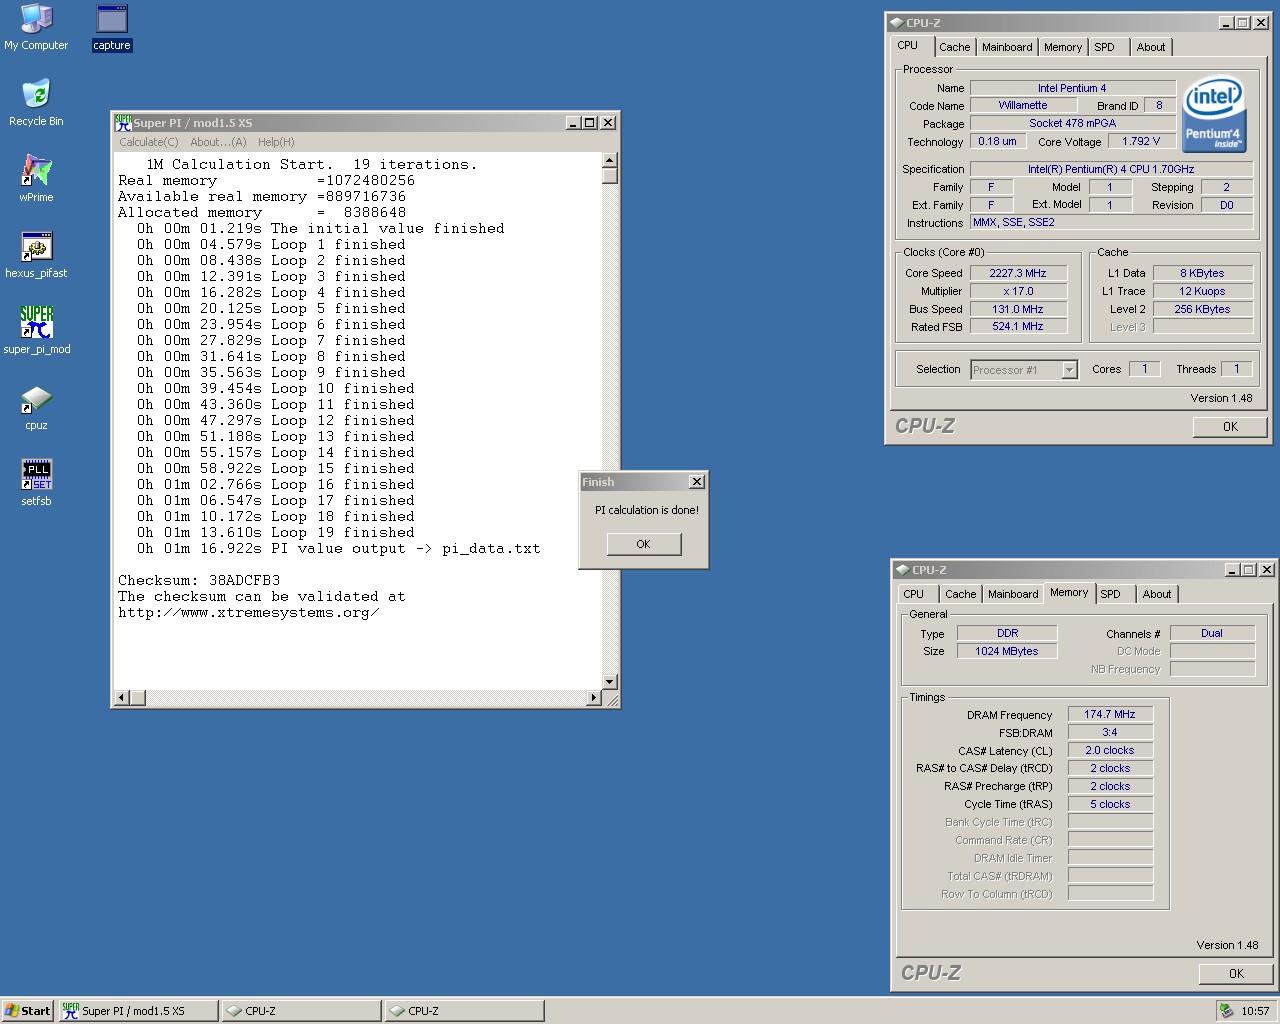
Task: Select the second CPU-Z taskbar button
Action: click(464, 1011)
